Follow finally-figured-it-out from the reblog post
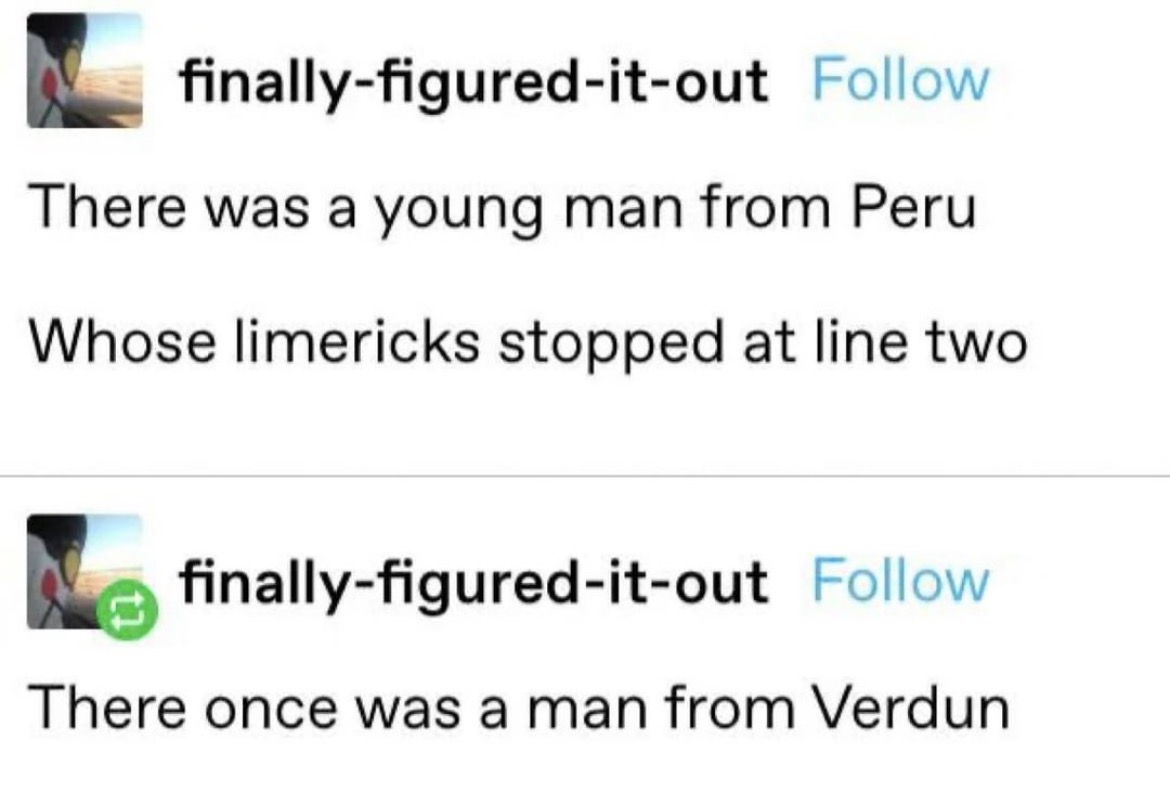 (x=900, y=580)
